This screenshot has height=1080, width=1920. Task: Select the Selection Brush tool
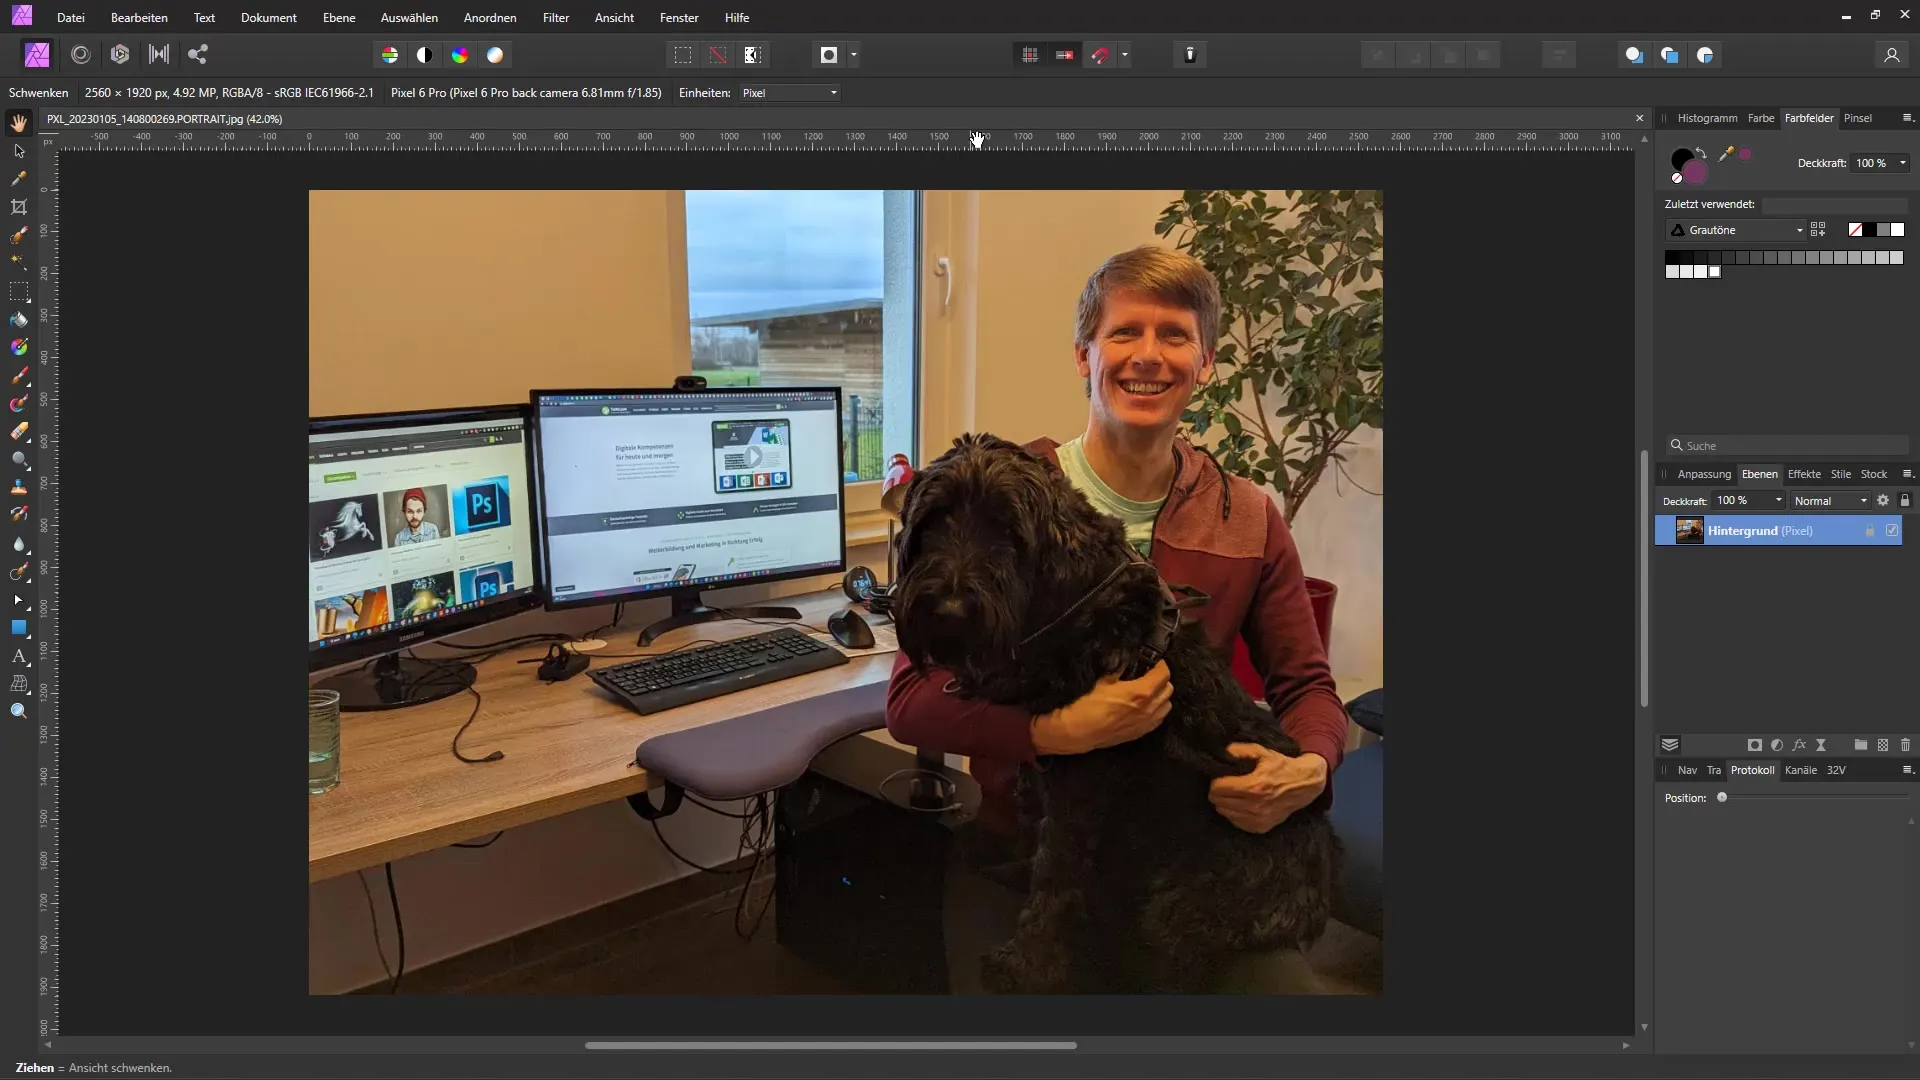tap(19, 236)
